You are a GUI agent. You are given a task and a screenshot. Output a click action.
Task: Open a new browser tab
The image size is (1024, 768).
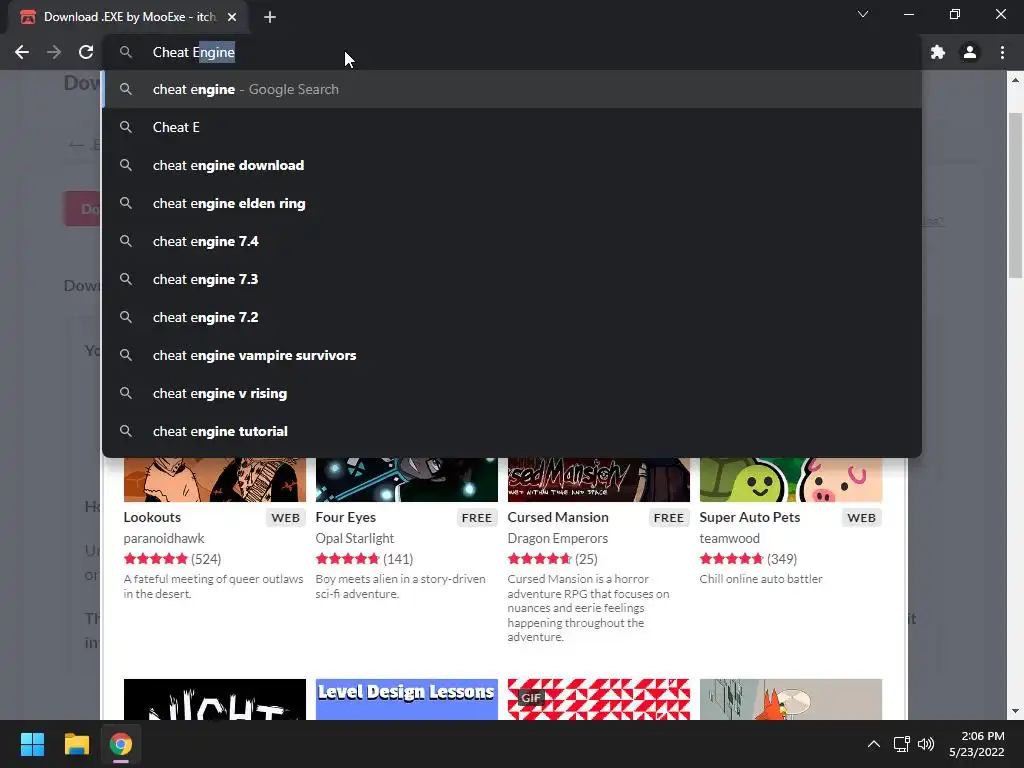270,17
